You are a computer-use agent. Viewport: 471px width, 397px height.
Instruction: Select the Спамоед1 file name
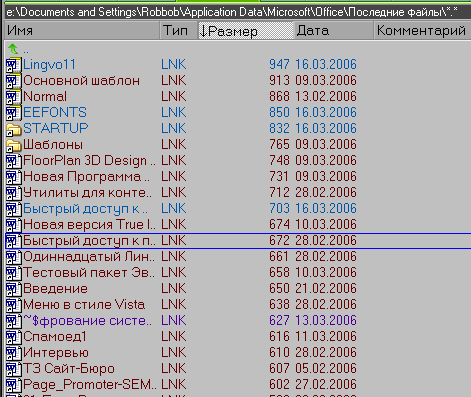[x=55, y=337]
